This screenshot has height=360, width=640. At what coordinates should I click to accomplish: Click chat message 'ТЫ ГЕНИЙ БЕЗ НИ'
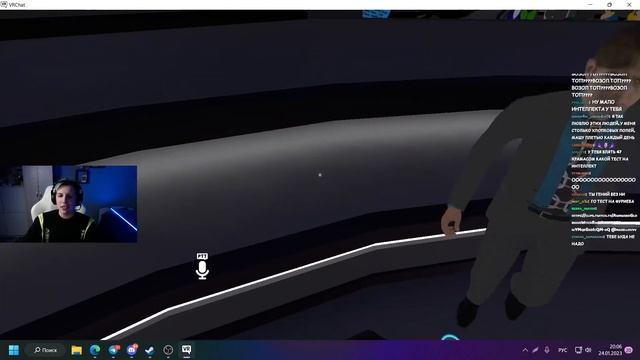(x=607, y=194)
